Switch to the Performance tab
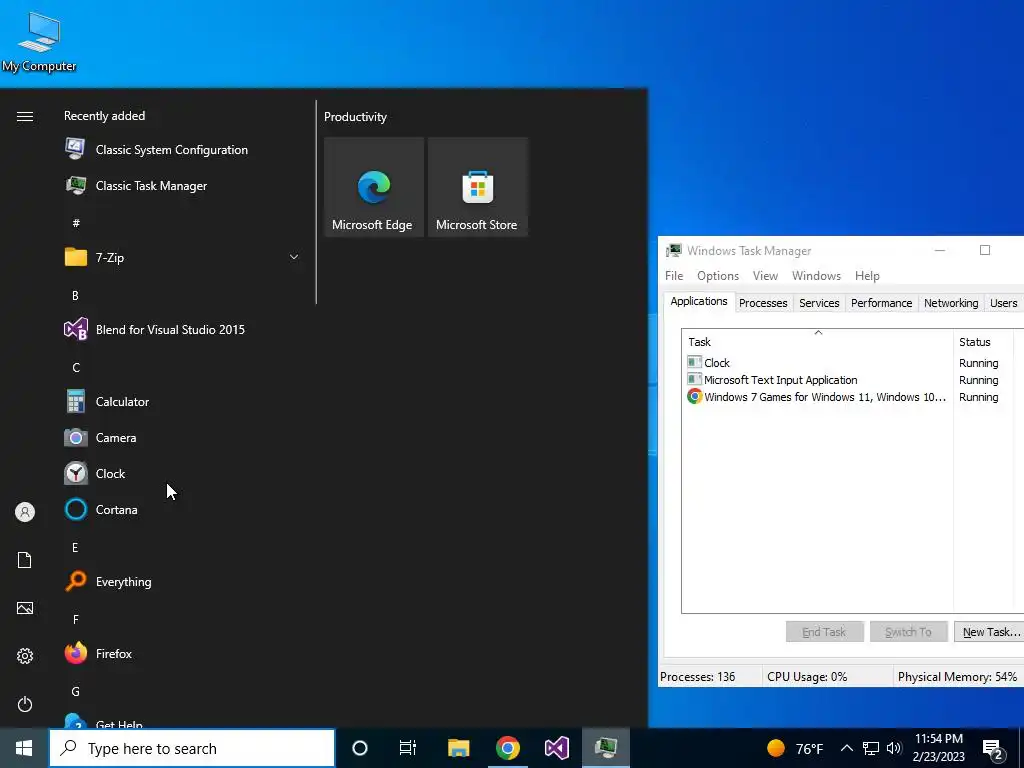 (881, 303)
